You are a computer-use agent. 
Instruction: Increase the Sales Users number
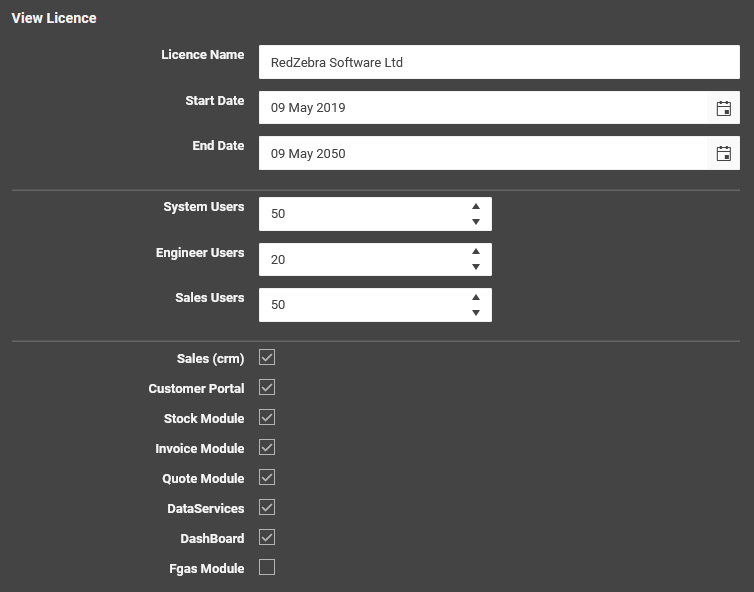click(476, 297)
